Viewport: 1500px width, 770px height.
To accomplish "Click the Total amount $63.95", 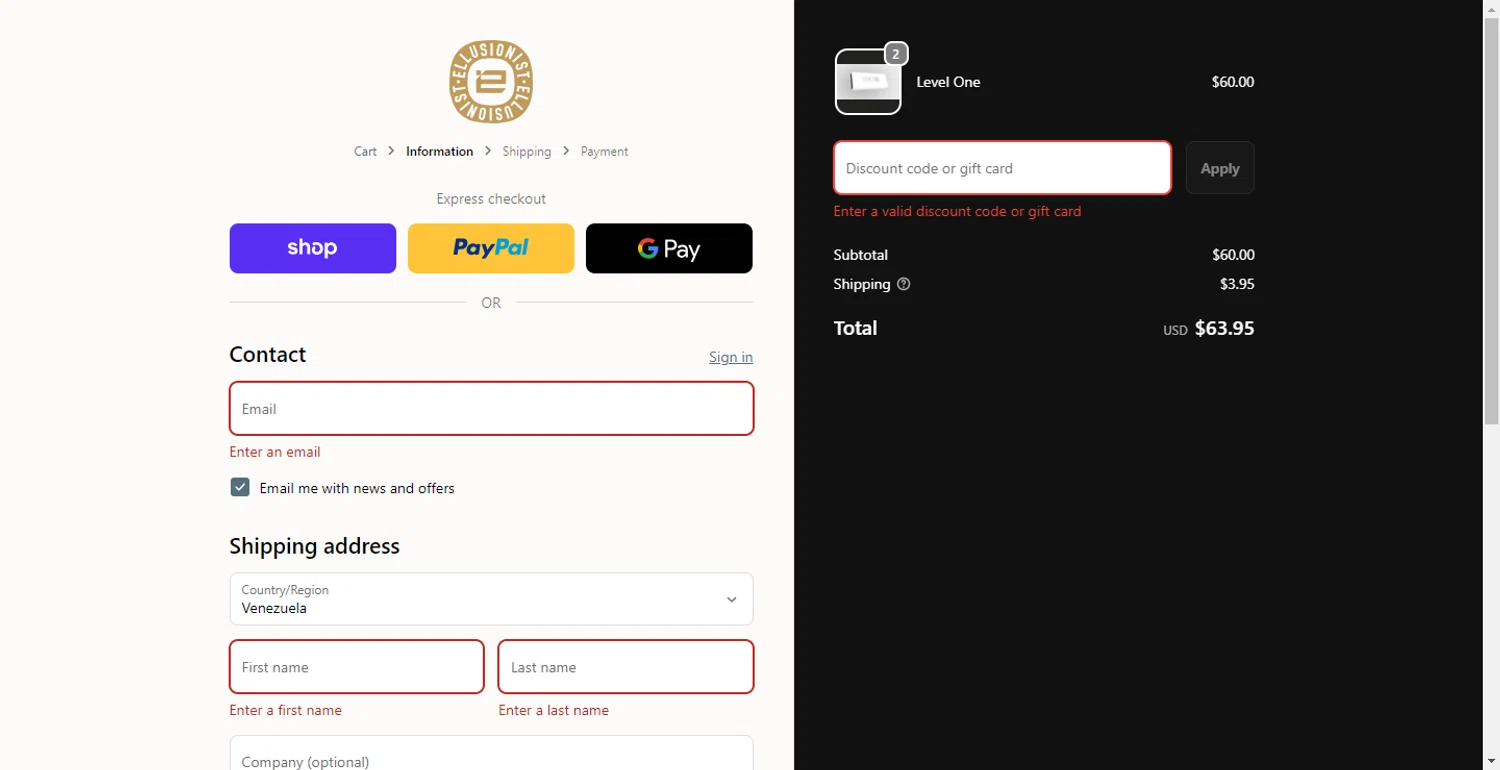I will [x=1224, y=328].
